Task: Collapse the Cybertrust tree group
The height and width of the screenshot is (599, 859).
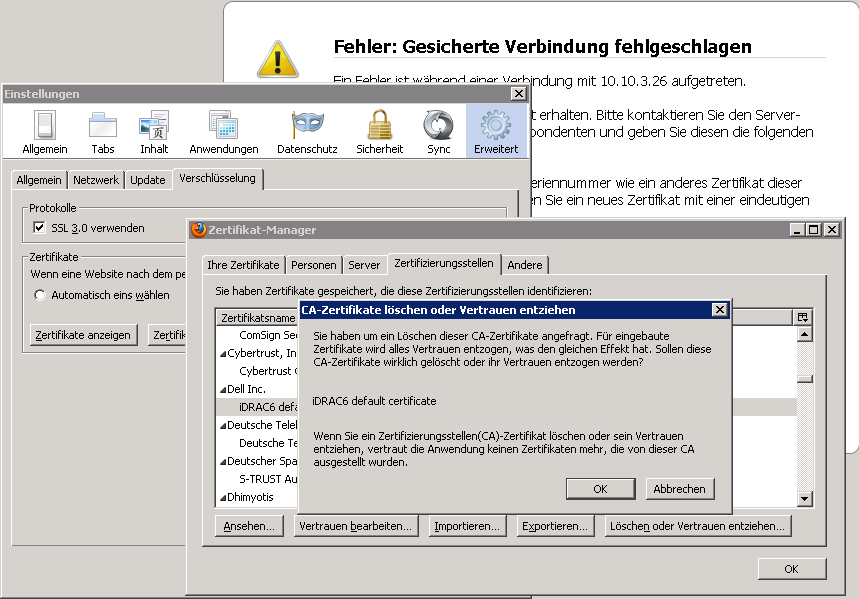Action: click(222, 353)
